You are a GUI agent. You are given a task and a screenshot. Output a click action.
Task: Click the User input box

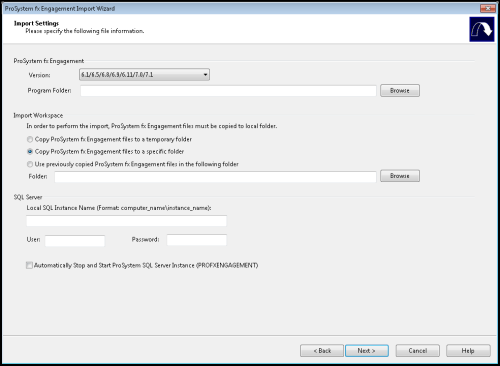75,240
